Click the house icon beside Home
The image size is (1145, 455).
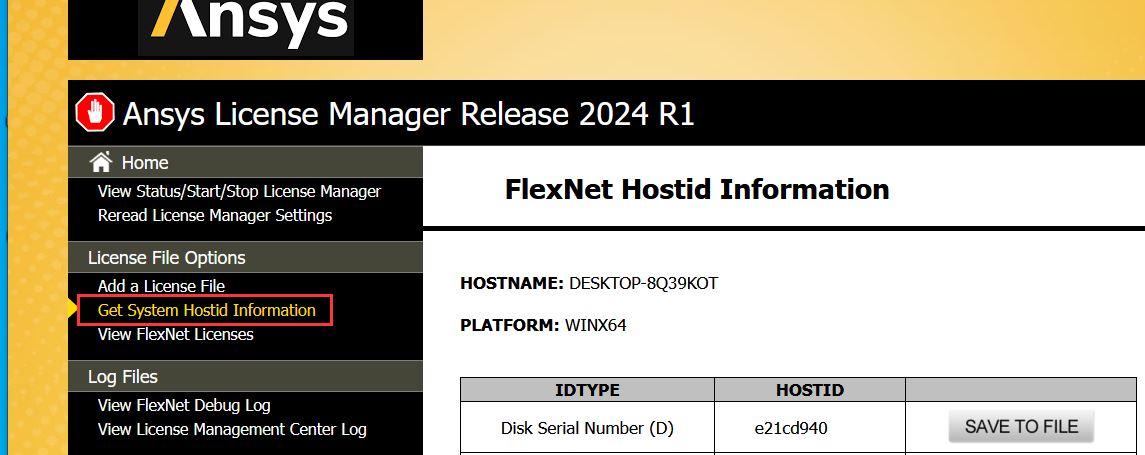tap(100, 162)
